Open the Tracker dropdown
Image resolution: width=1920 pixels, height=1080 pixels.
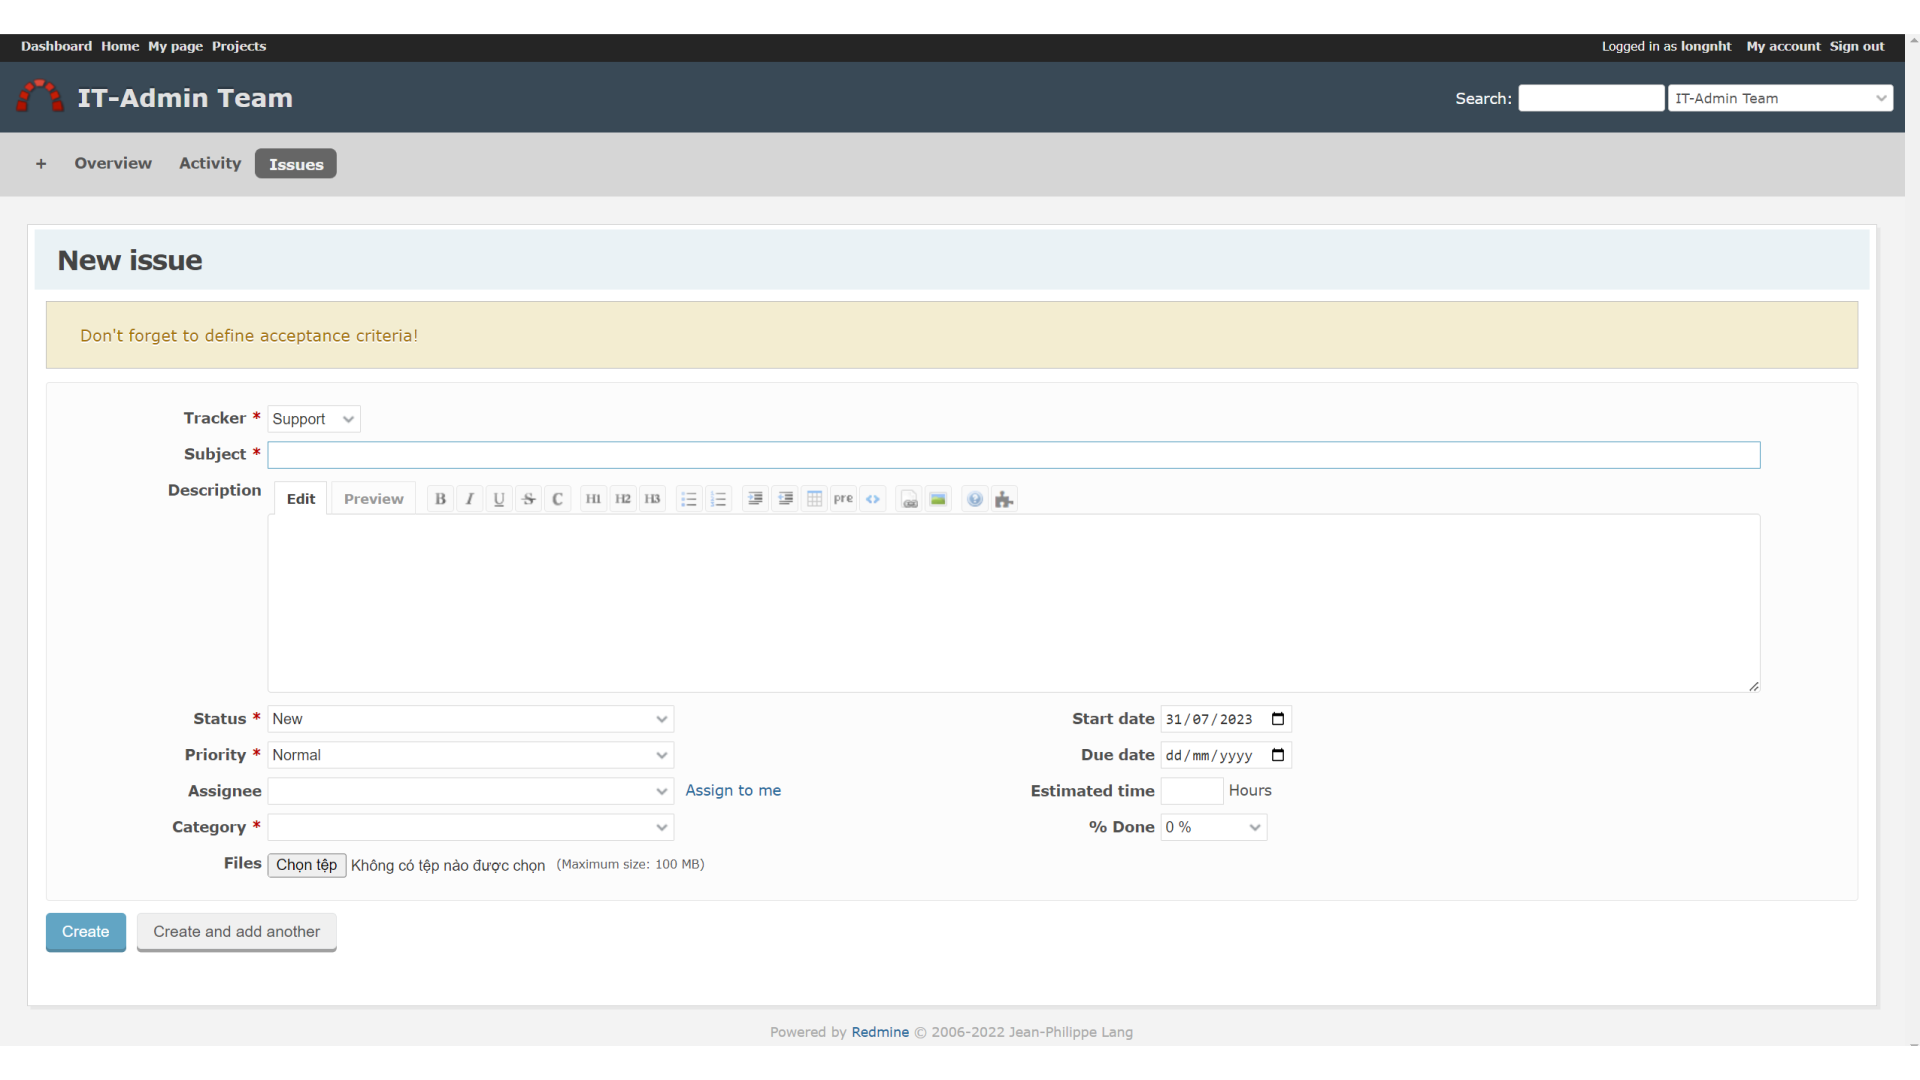(314, 419)
